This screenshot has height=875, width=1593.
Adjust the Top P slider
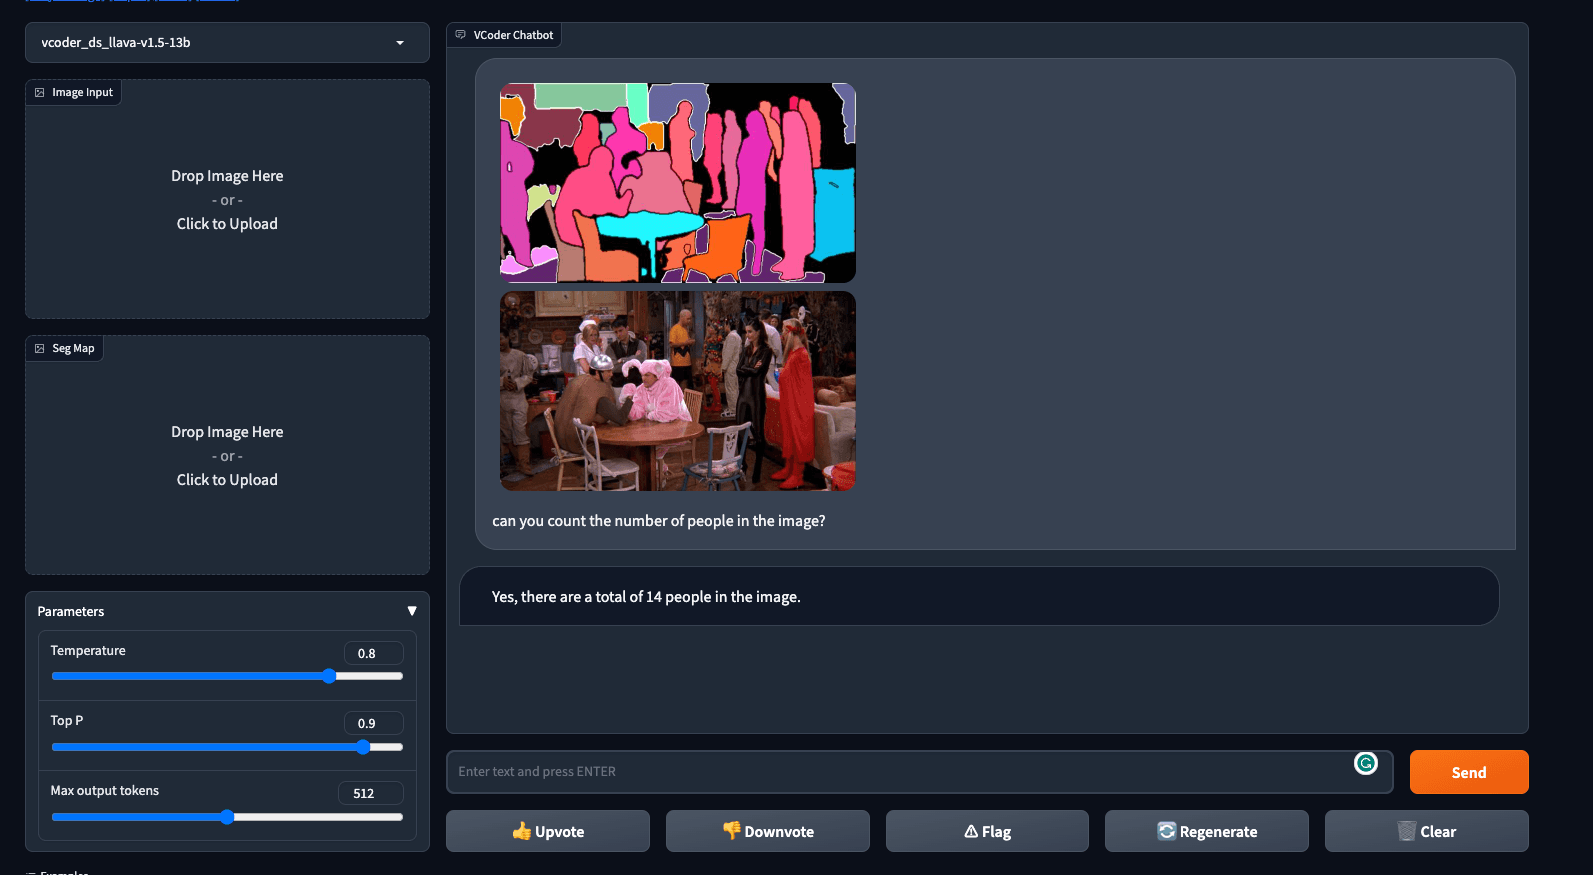point(227,747)
